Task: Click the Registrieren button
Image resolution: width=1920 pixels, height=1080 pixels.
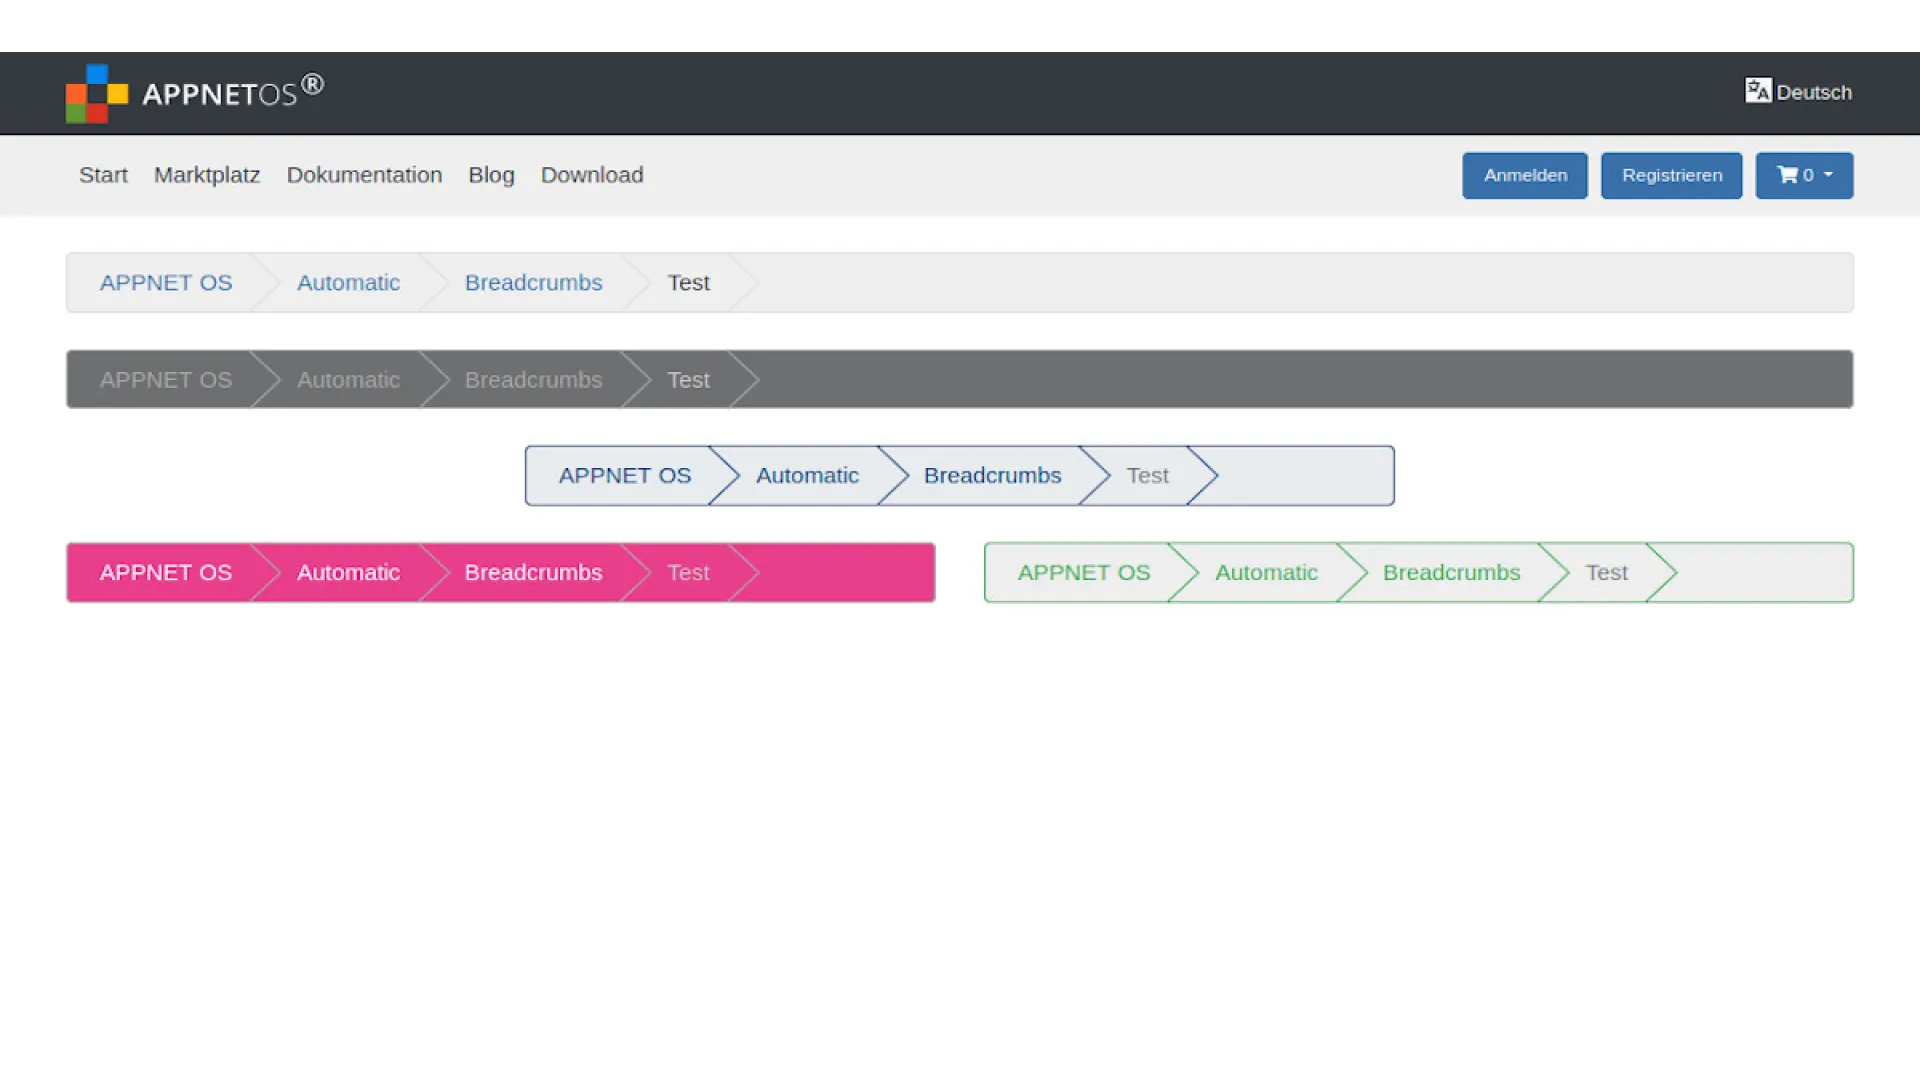Action: pos(1671,174)
